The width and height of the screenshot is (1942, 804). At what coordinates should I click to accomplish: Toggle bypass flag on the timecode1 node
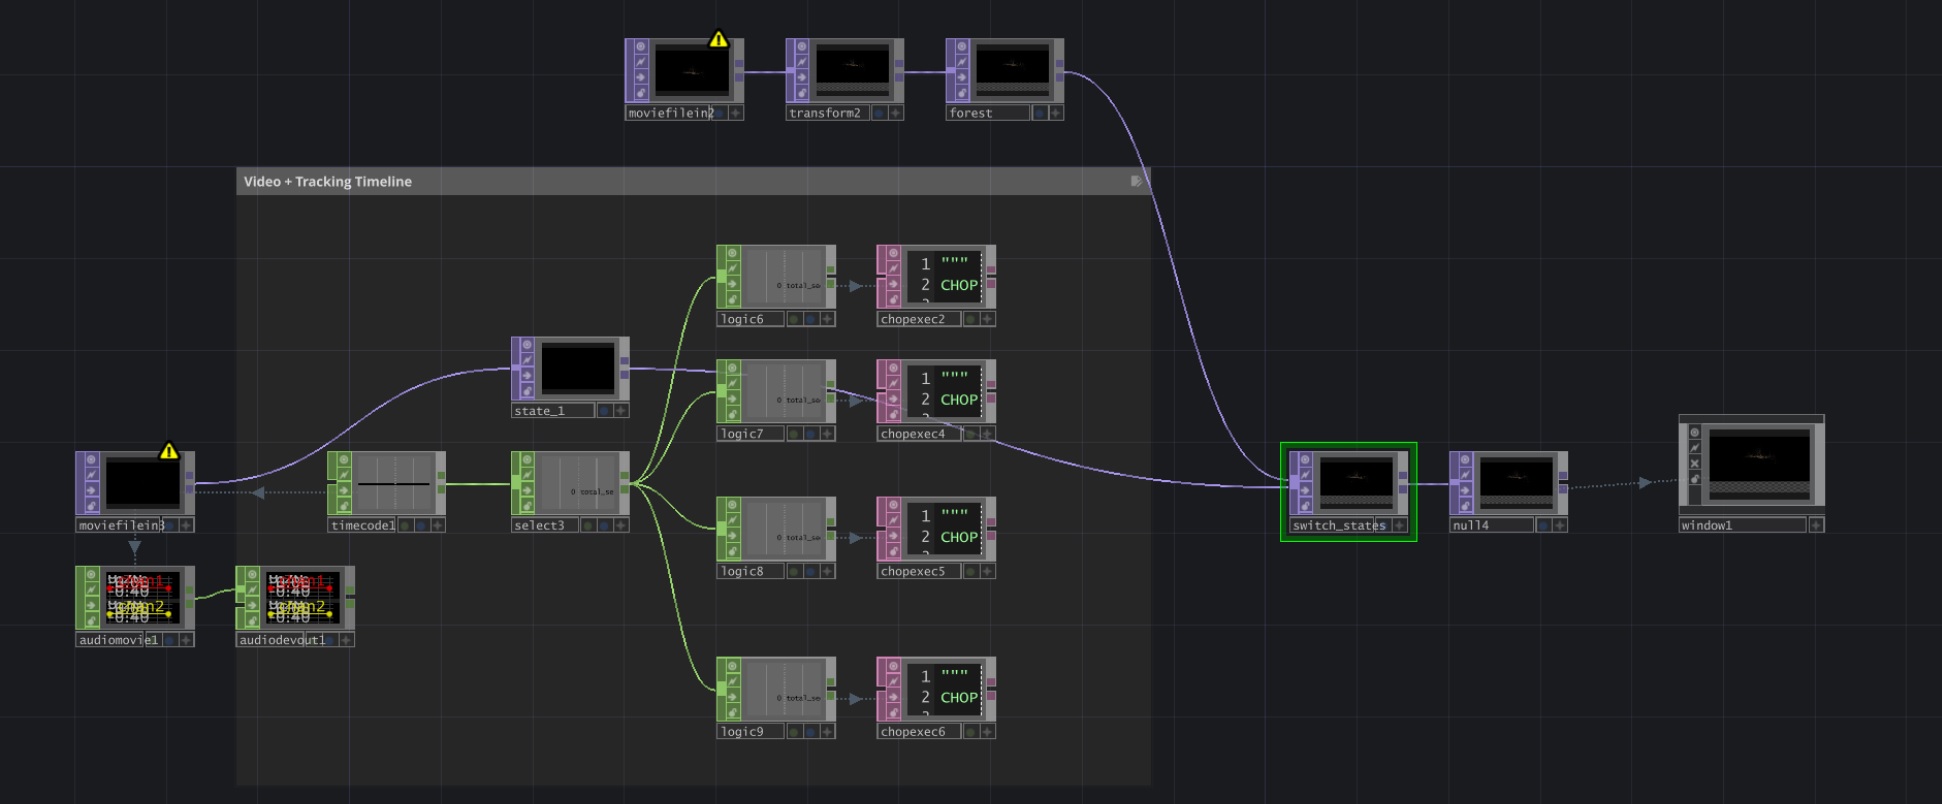343,474
